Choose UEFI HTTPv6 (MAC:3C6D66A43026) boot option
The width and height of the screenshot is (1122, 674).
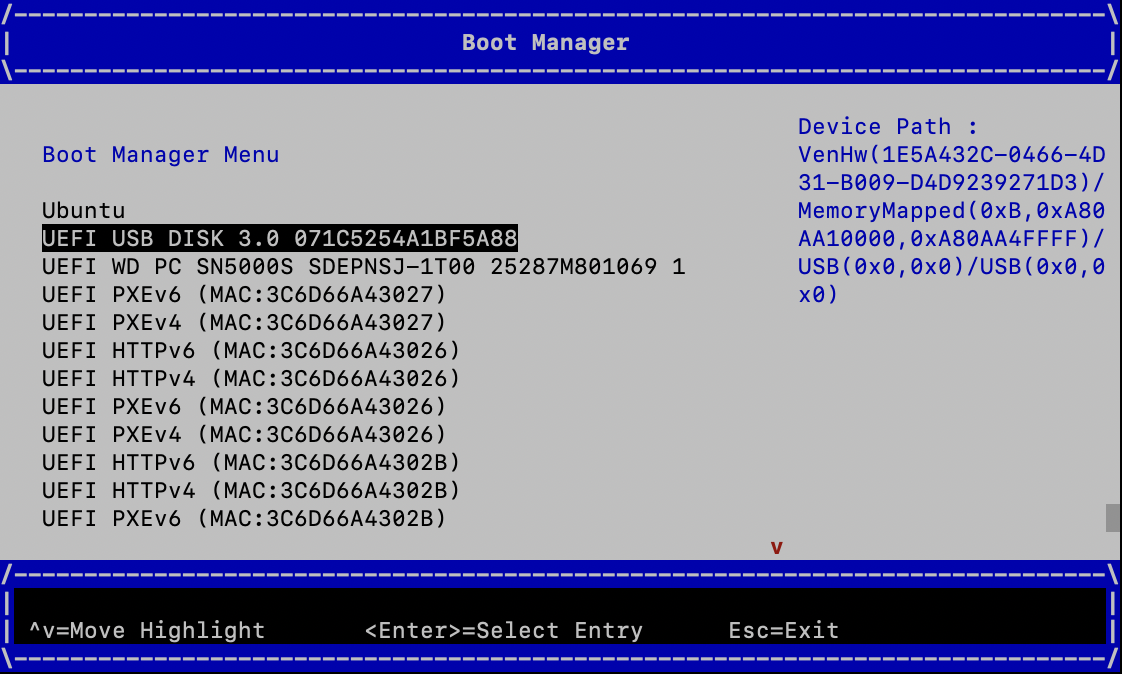pyautogui.click(x=250, y=350)
